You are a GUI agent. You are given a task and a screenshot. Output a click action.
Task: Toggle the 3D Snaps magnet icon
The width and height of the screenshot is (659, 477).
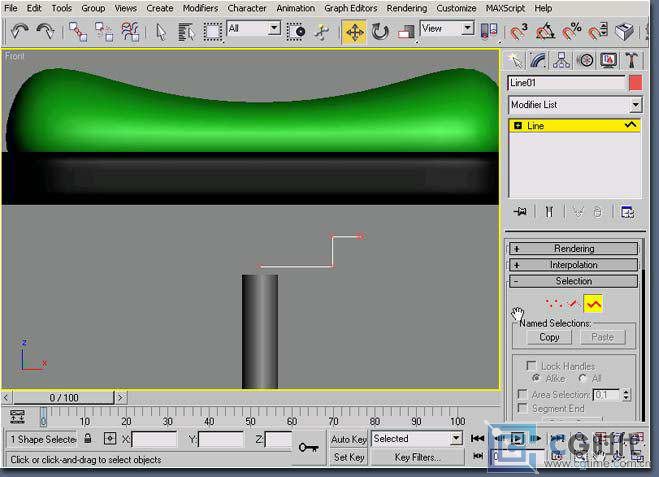tap(518, 32)
